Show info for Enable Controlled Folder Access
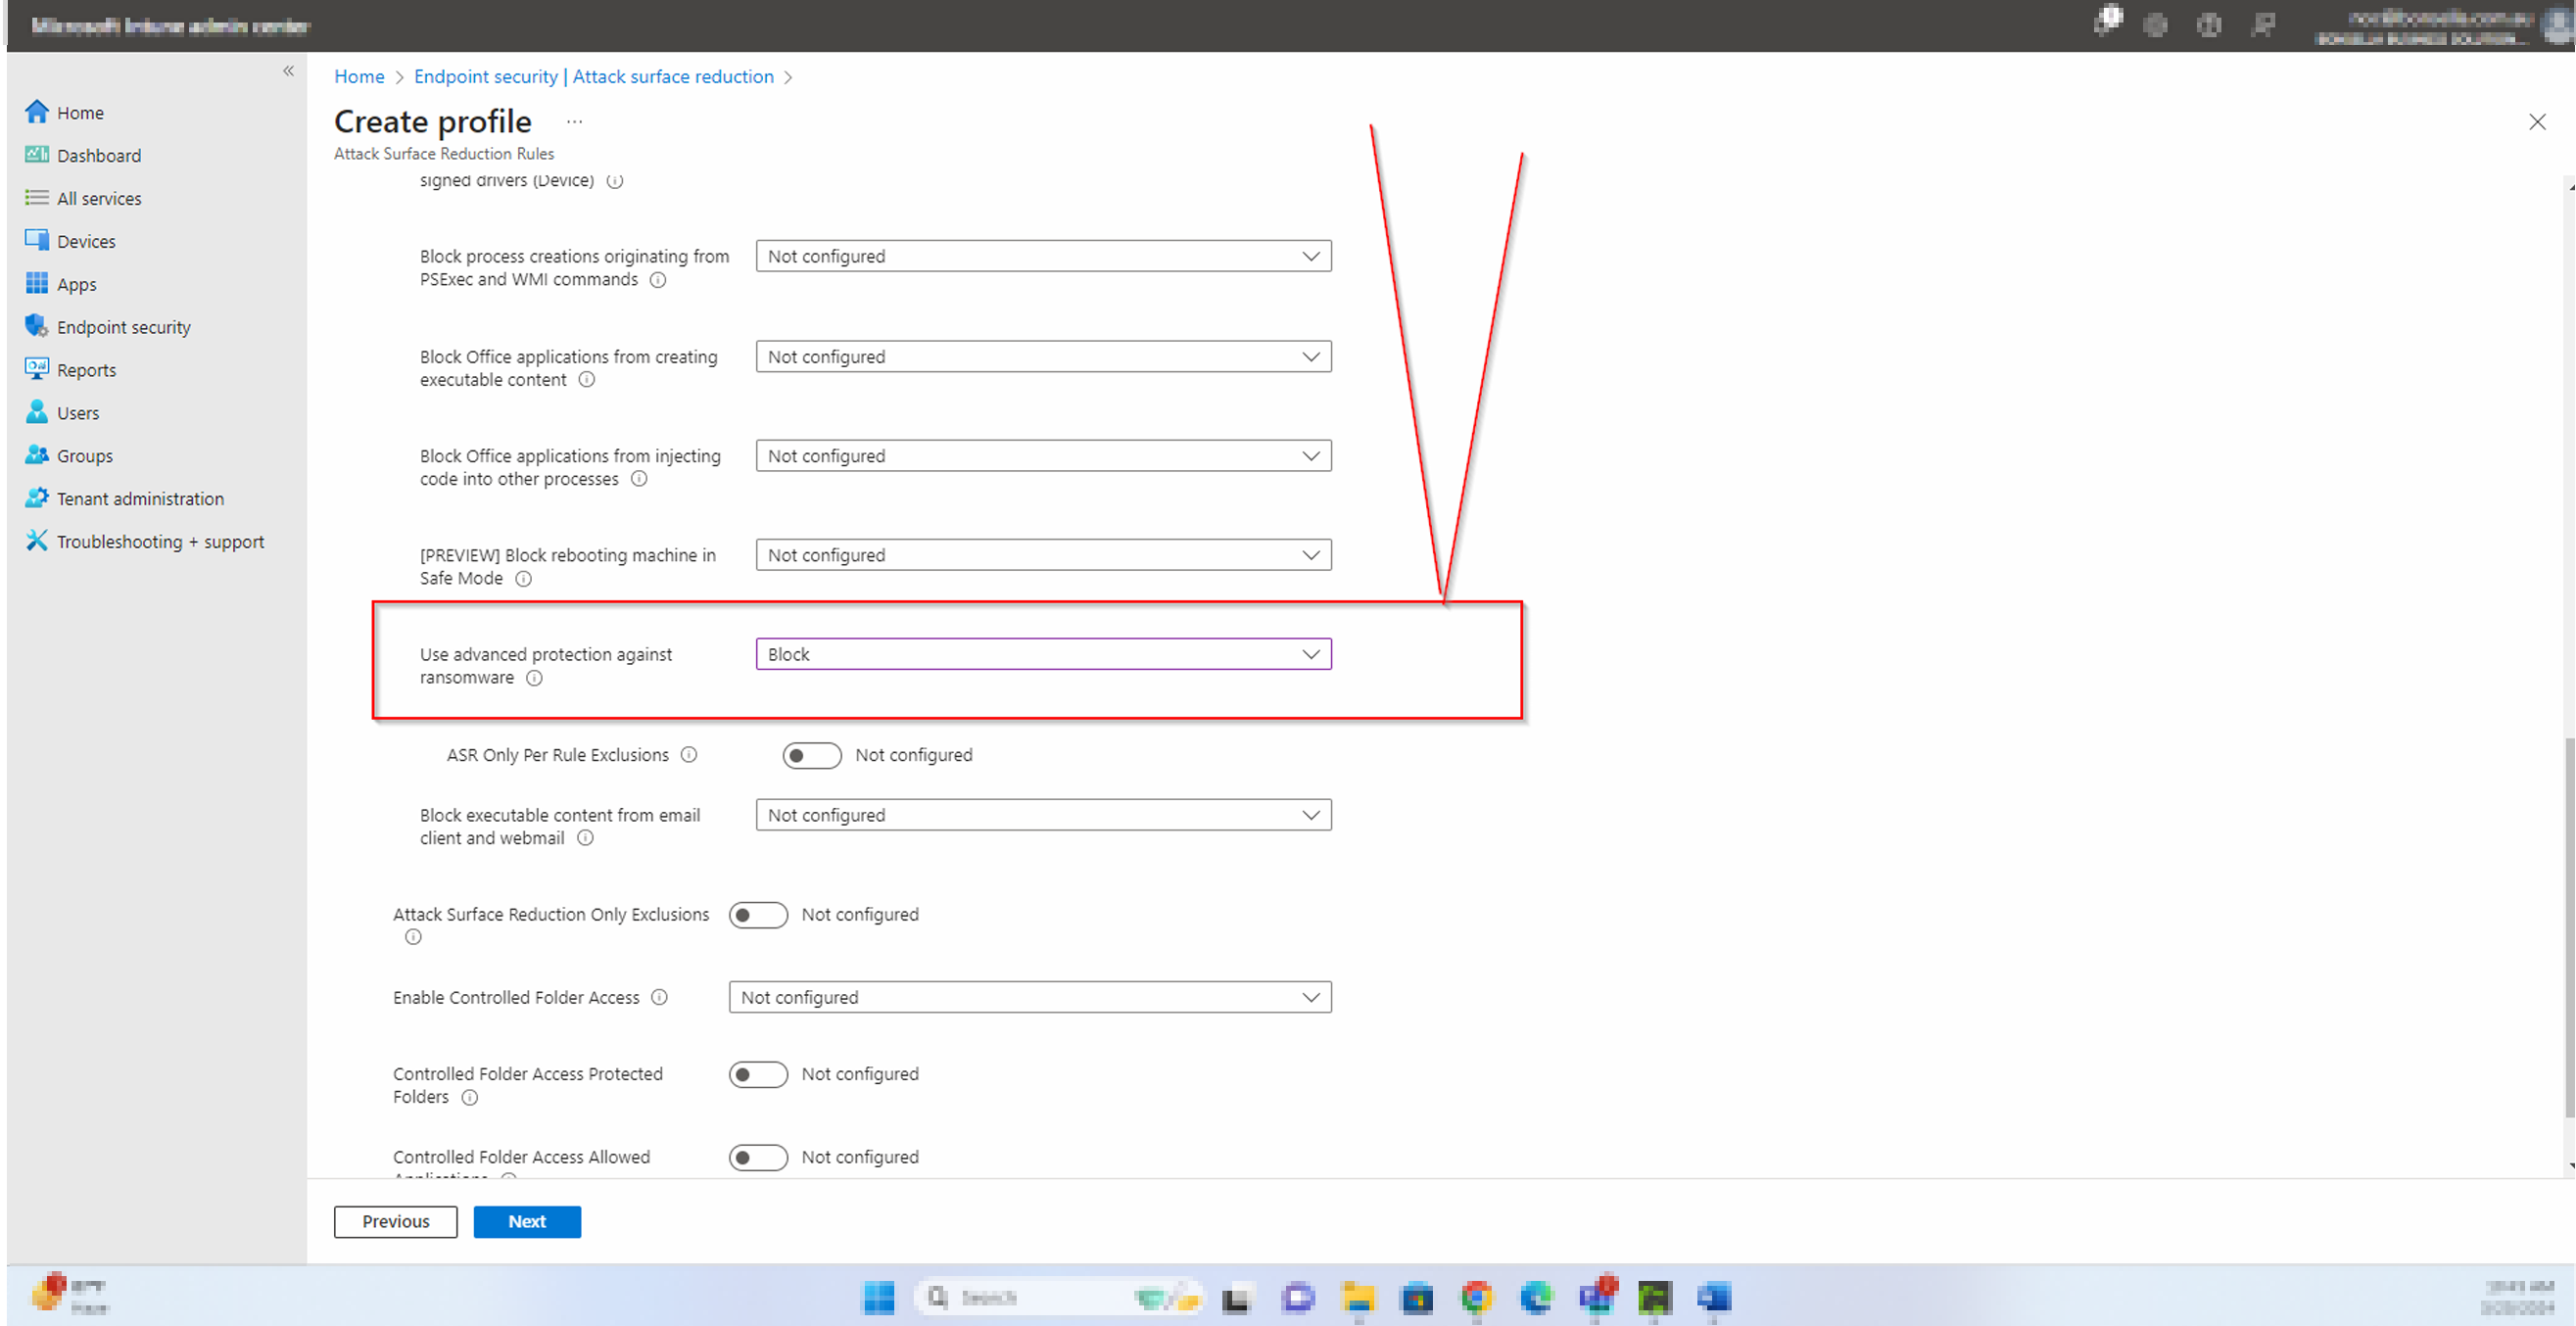The width and height of the screenshot is (2576, 1326). coord(659,997)
